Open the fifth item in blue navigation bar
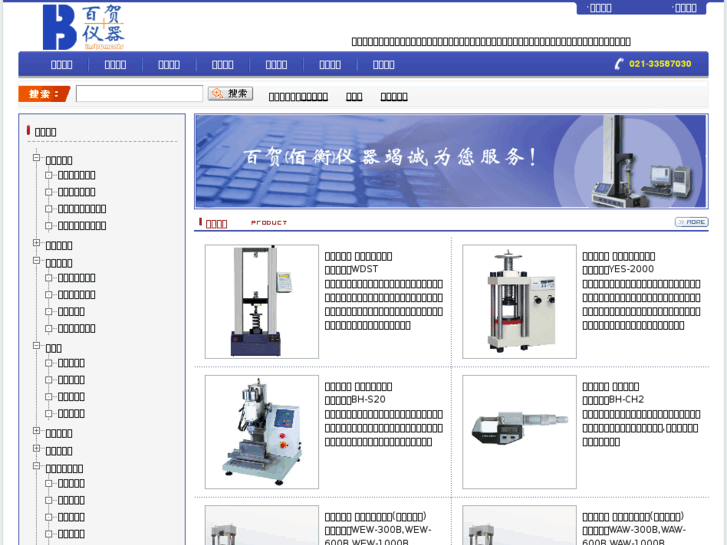 (x=276, y=64)
